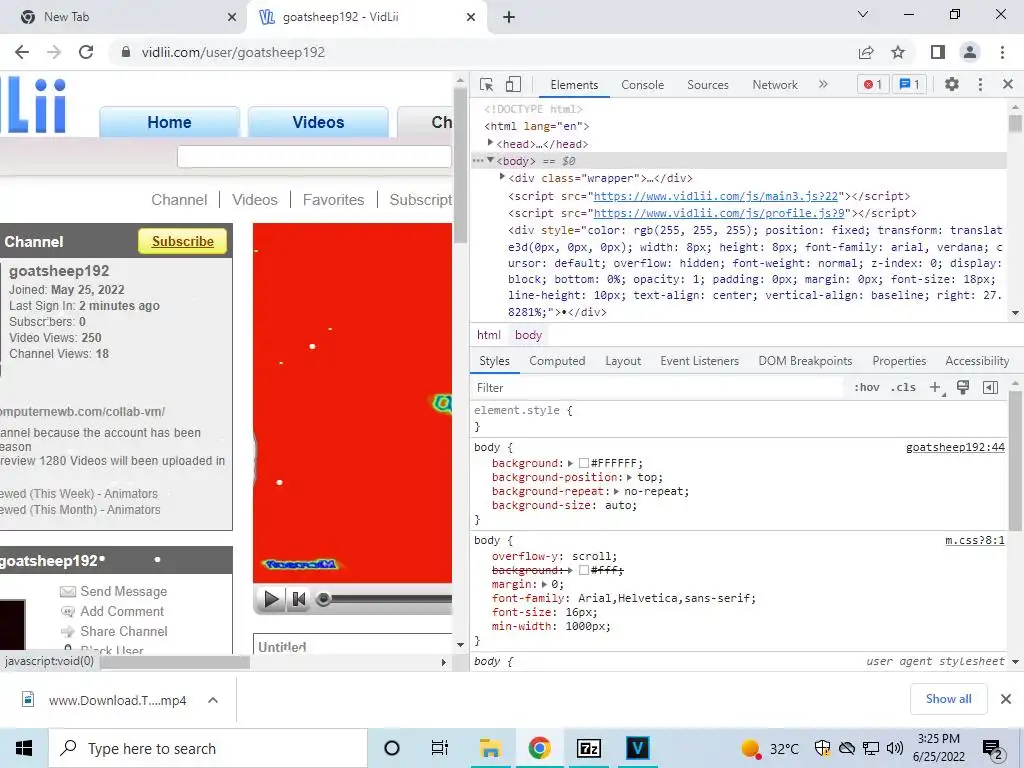Select the body breadcrumb
The width and height of the screenshot is (1024, 768).
pos(528,335)
